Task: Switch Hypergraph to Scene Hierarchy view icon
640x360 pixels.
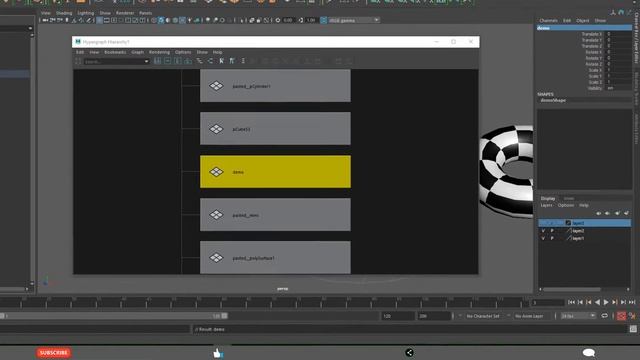Action: [200, 61]
